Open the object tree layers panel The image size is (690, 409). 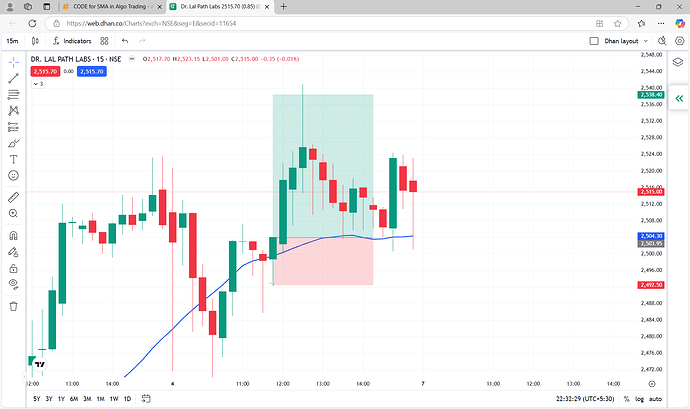tap(678, 62)
